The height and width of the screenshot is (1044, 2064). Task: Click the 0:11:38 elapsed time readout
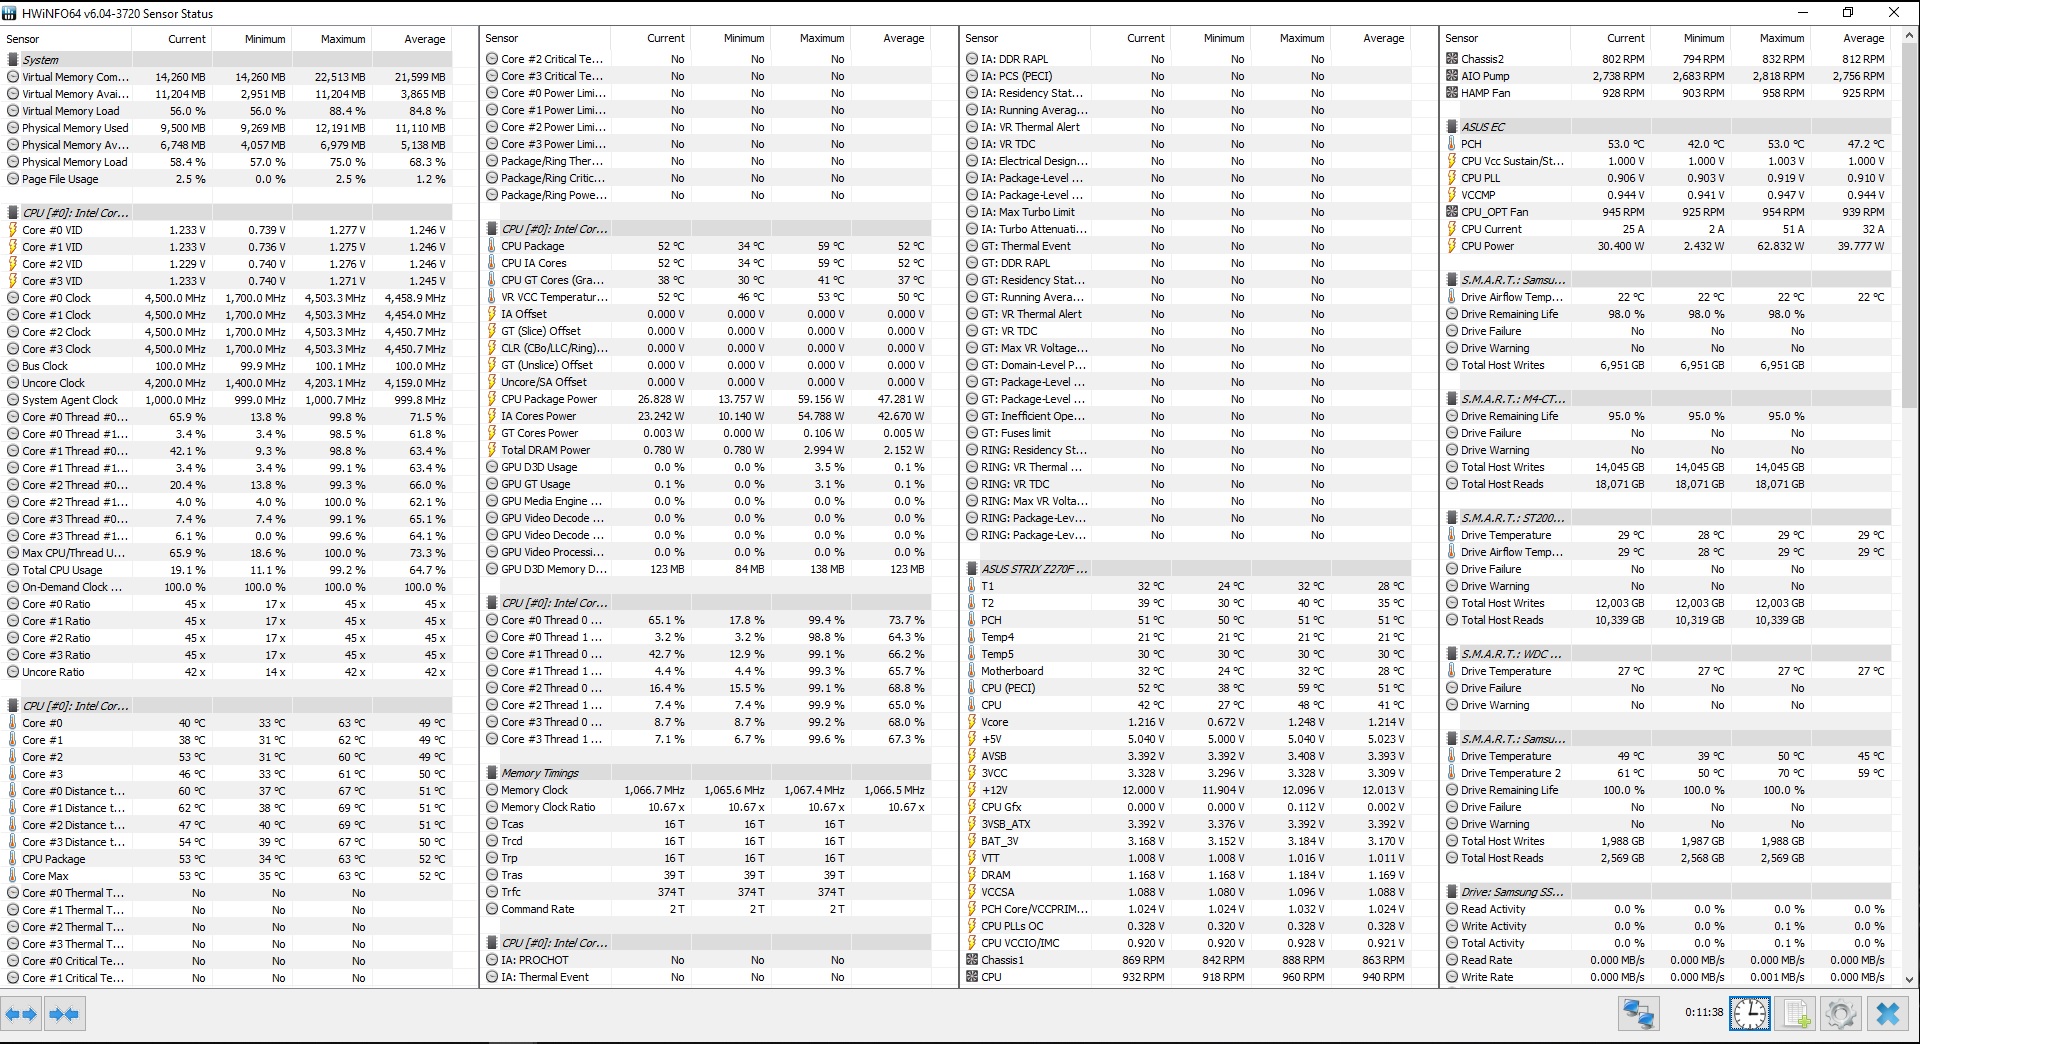pos(1703,1012)
